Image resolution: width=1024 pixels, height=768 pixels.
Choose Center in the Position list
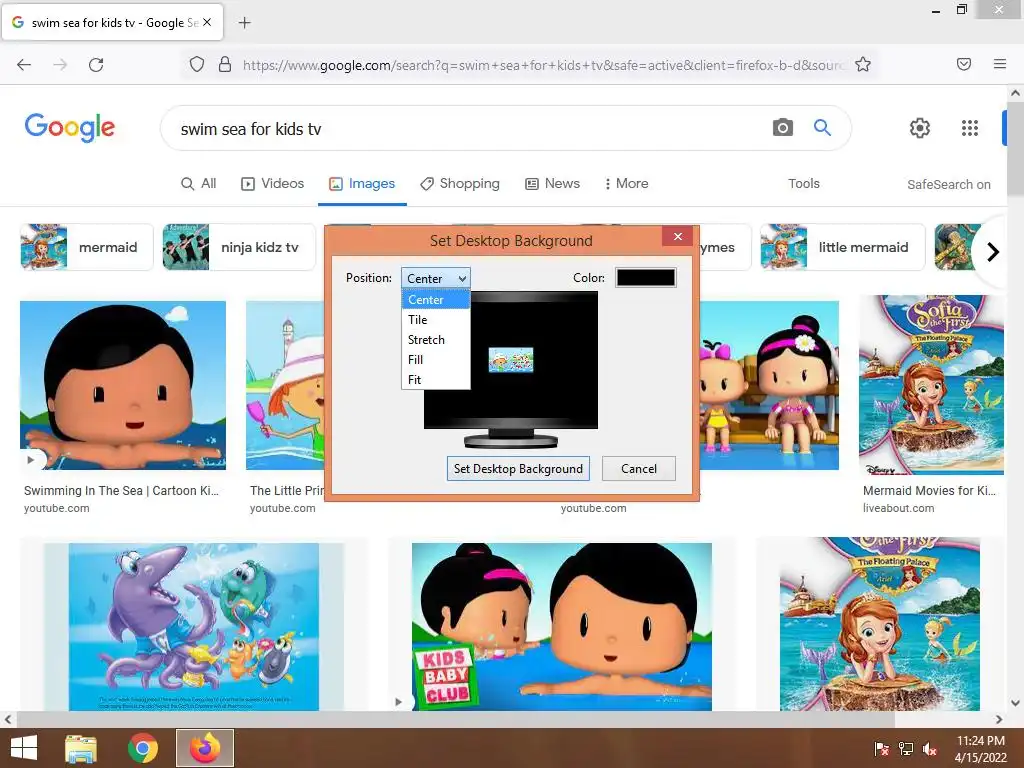436,300
